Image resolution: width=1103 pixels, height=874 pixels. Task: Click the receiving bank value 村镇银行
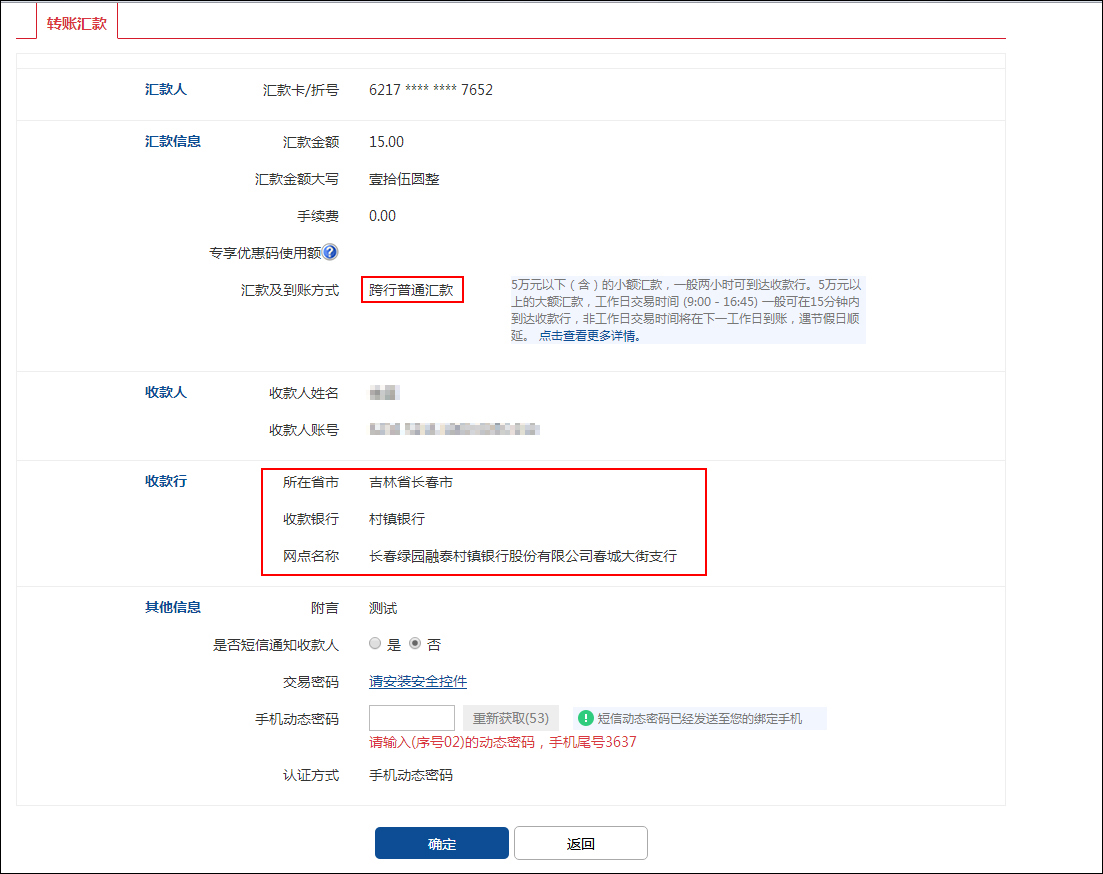tap(397, 519)
